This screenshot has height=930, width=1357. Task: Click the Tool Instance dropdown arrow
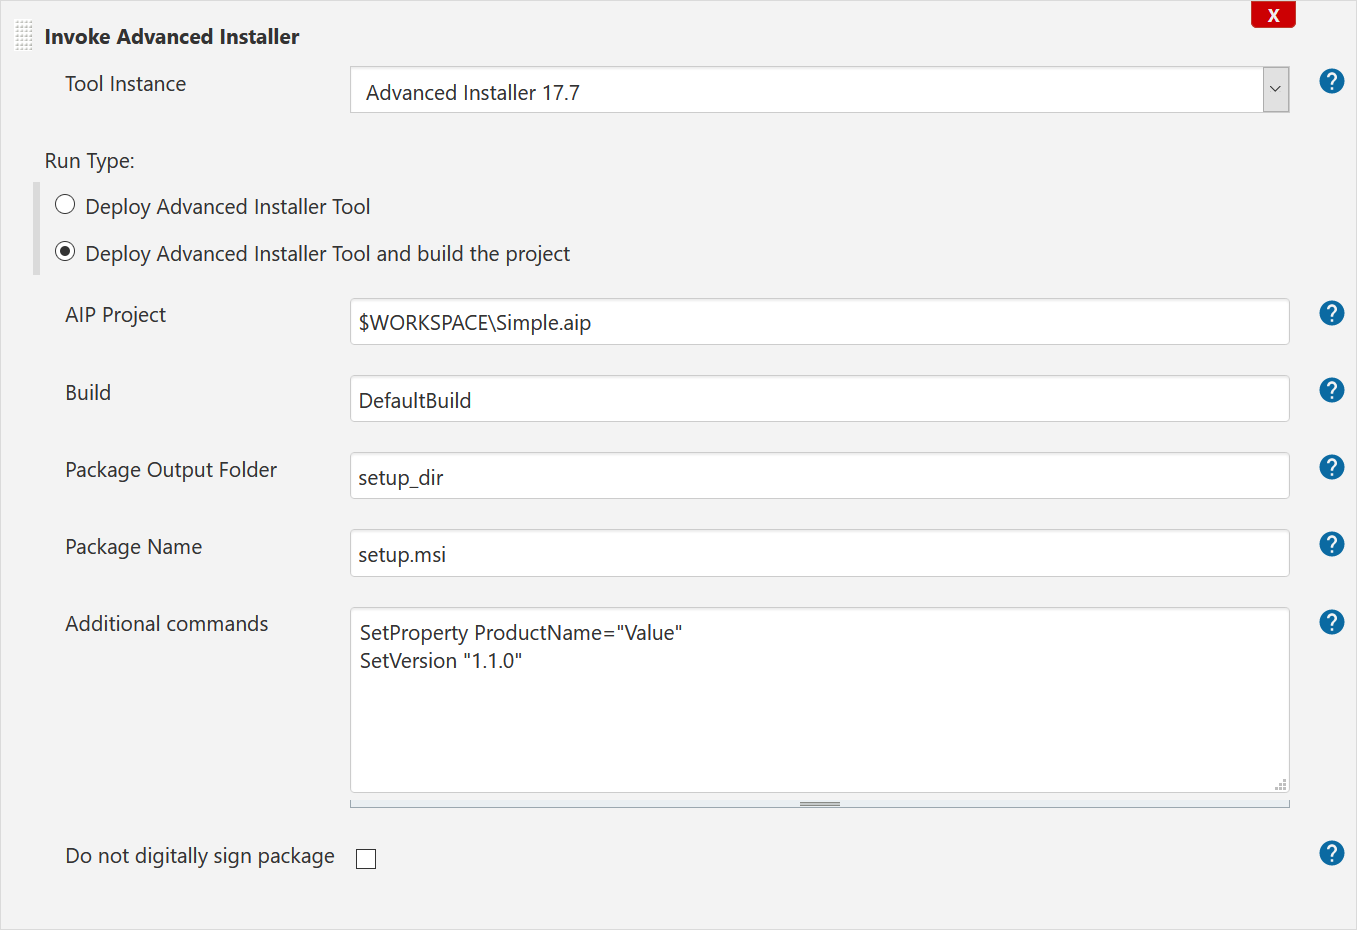point(1276,90)
